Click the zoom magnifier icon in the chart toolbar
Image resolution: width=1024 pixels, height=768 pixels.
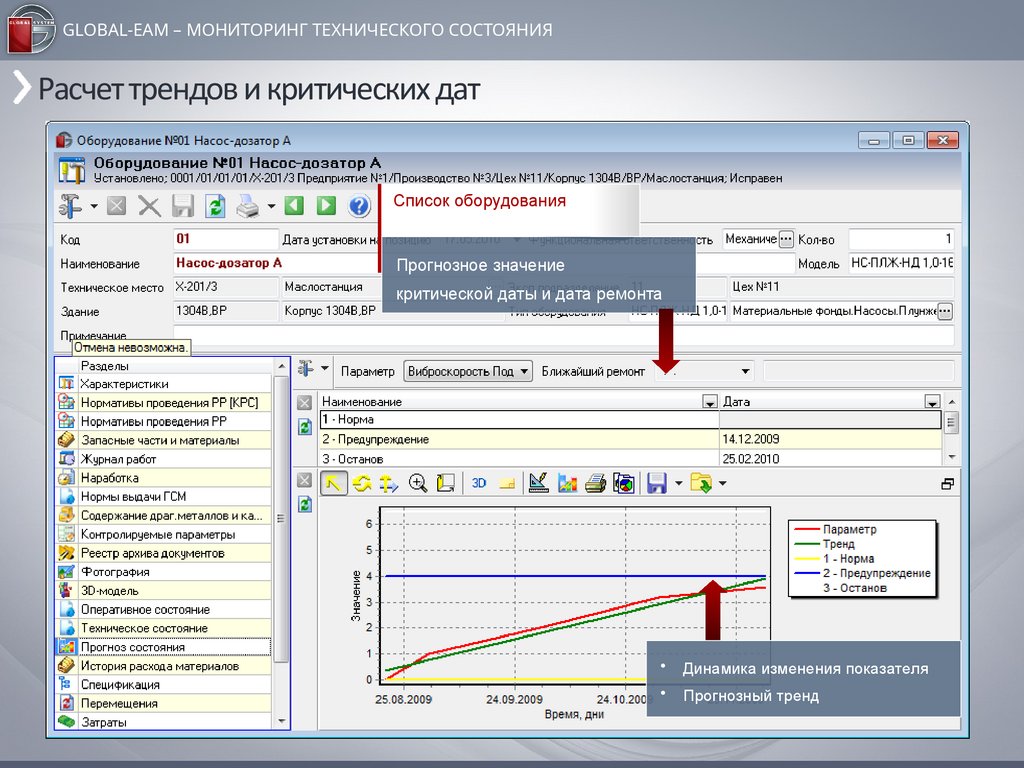click(418, 483)
